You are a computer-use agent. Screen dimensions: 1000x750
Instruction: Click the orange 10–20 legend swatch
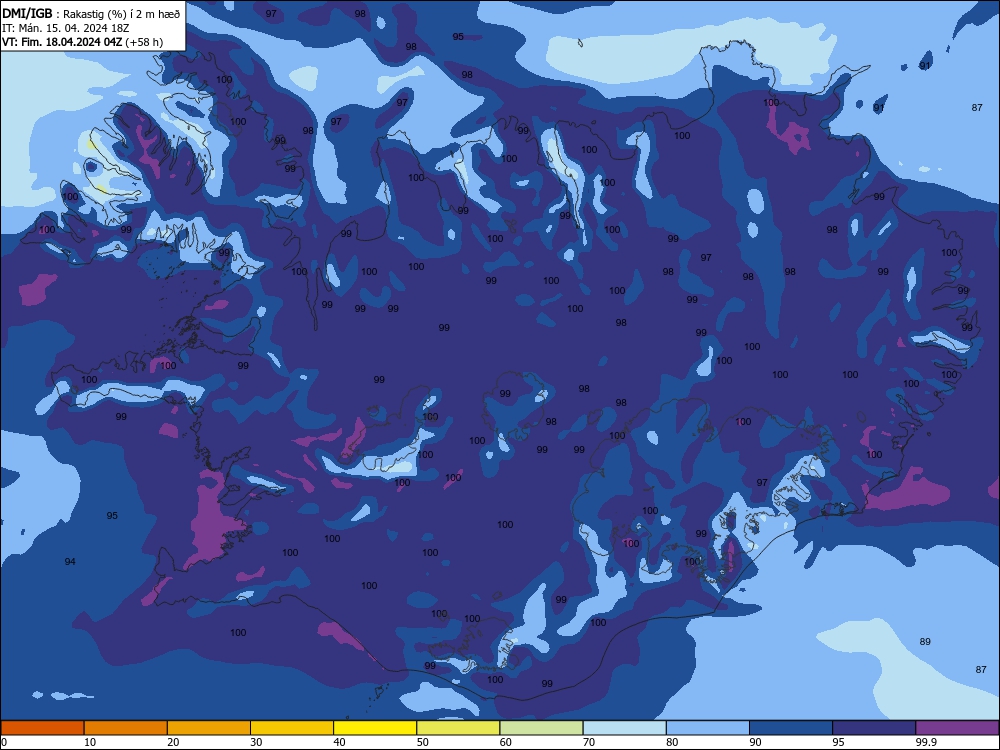(x=126, y=728)
